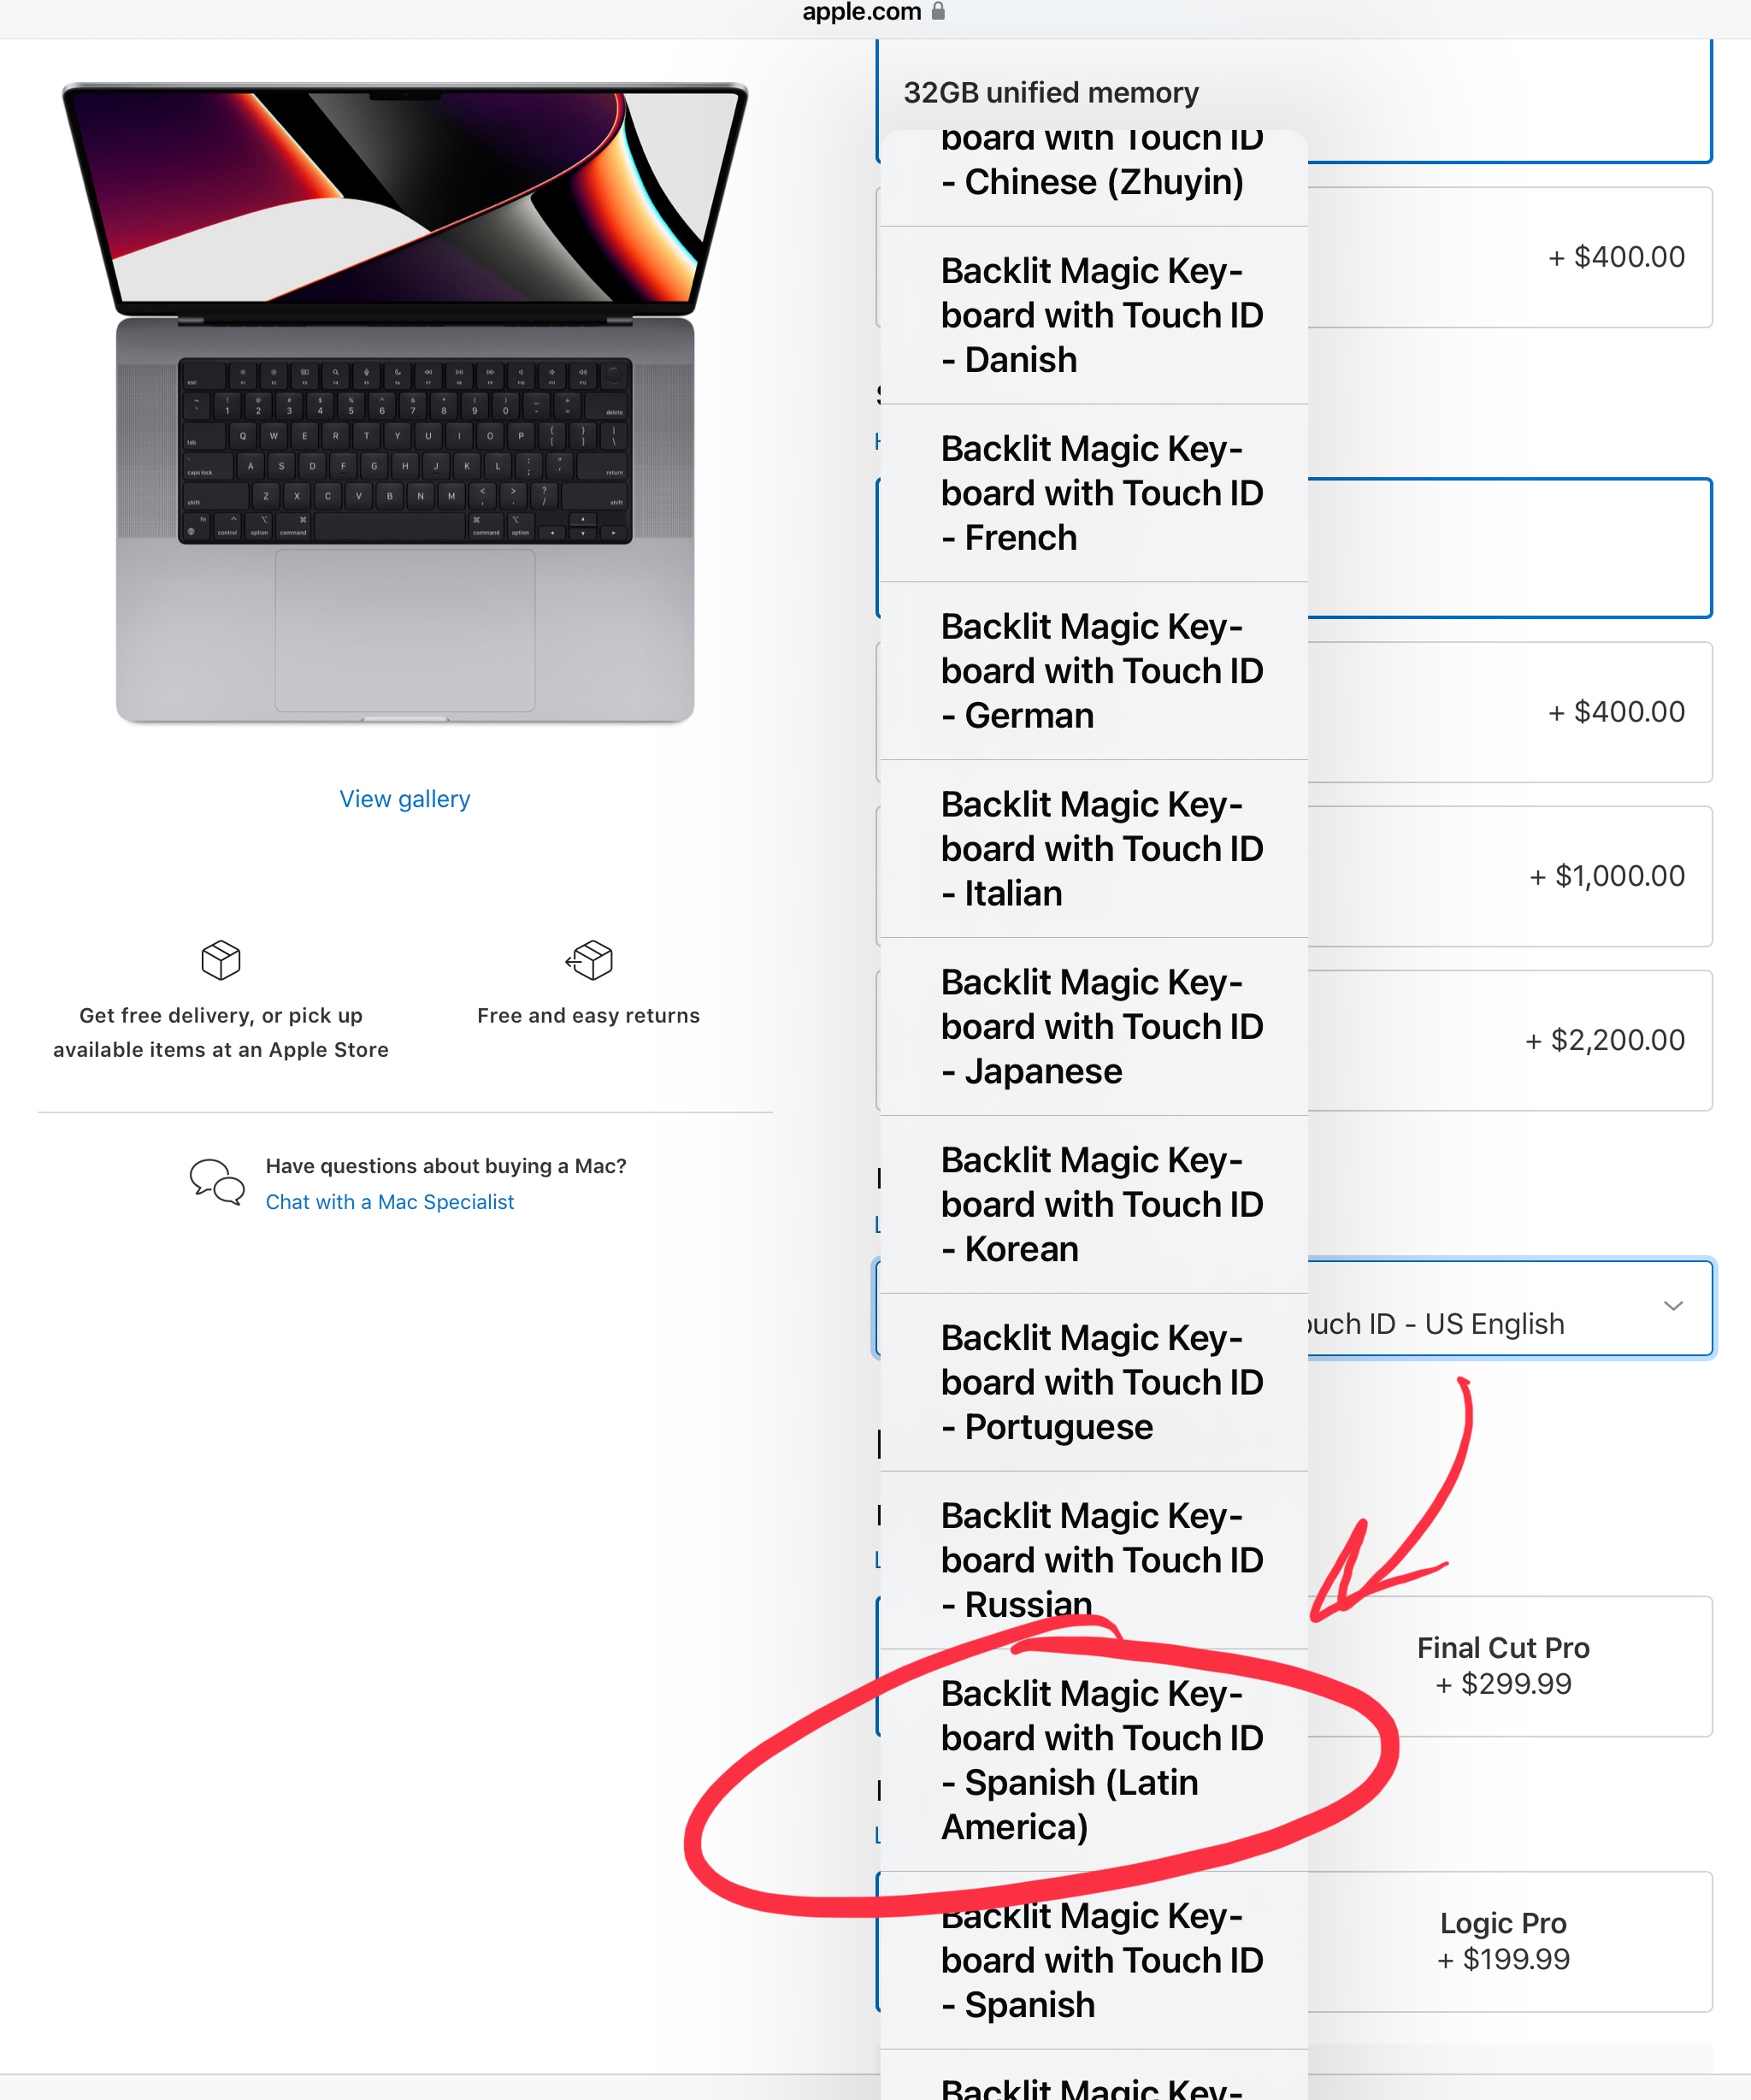
Task: Click the easy returns box icon
Action: 589,960
